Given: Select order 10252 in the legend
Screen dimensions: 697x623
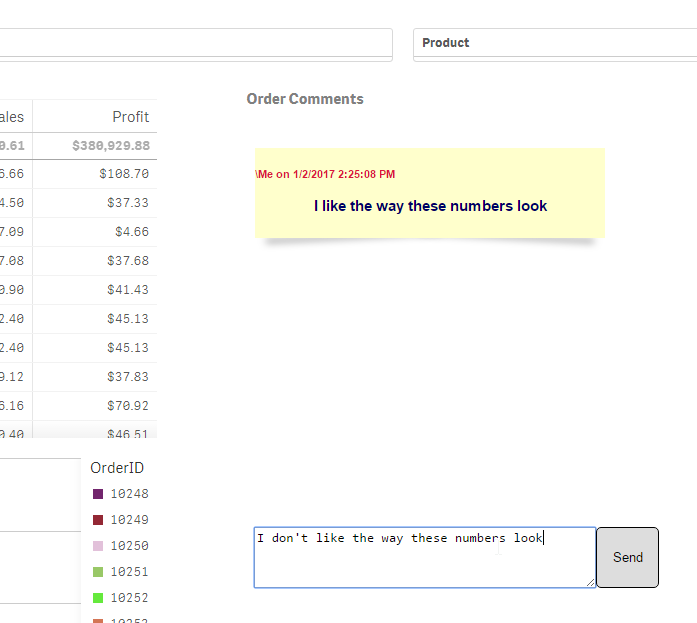Looking at the screenshot, I should tap(129, 598).
